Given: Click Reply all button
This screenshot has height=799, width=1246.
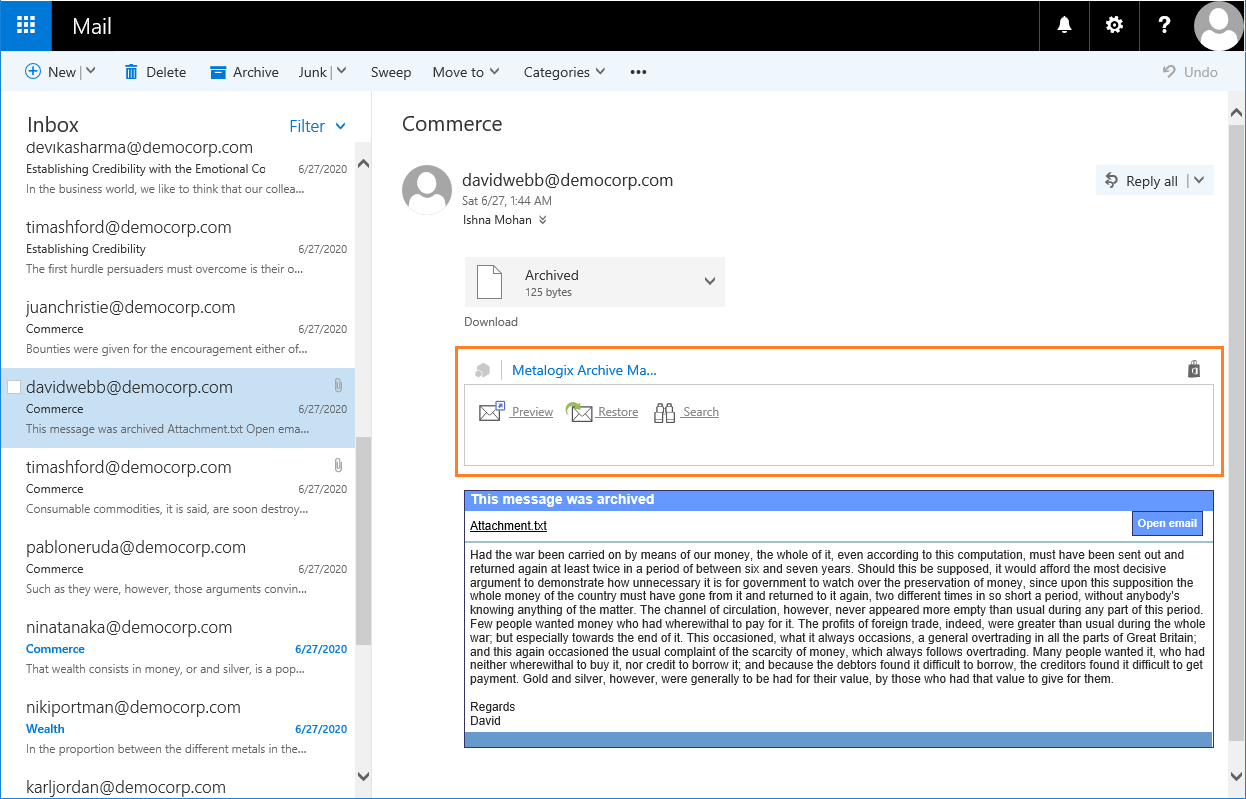Looking at the screenshot, I should pos(1141,181).
